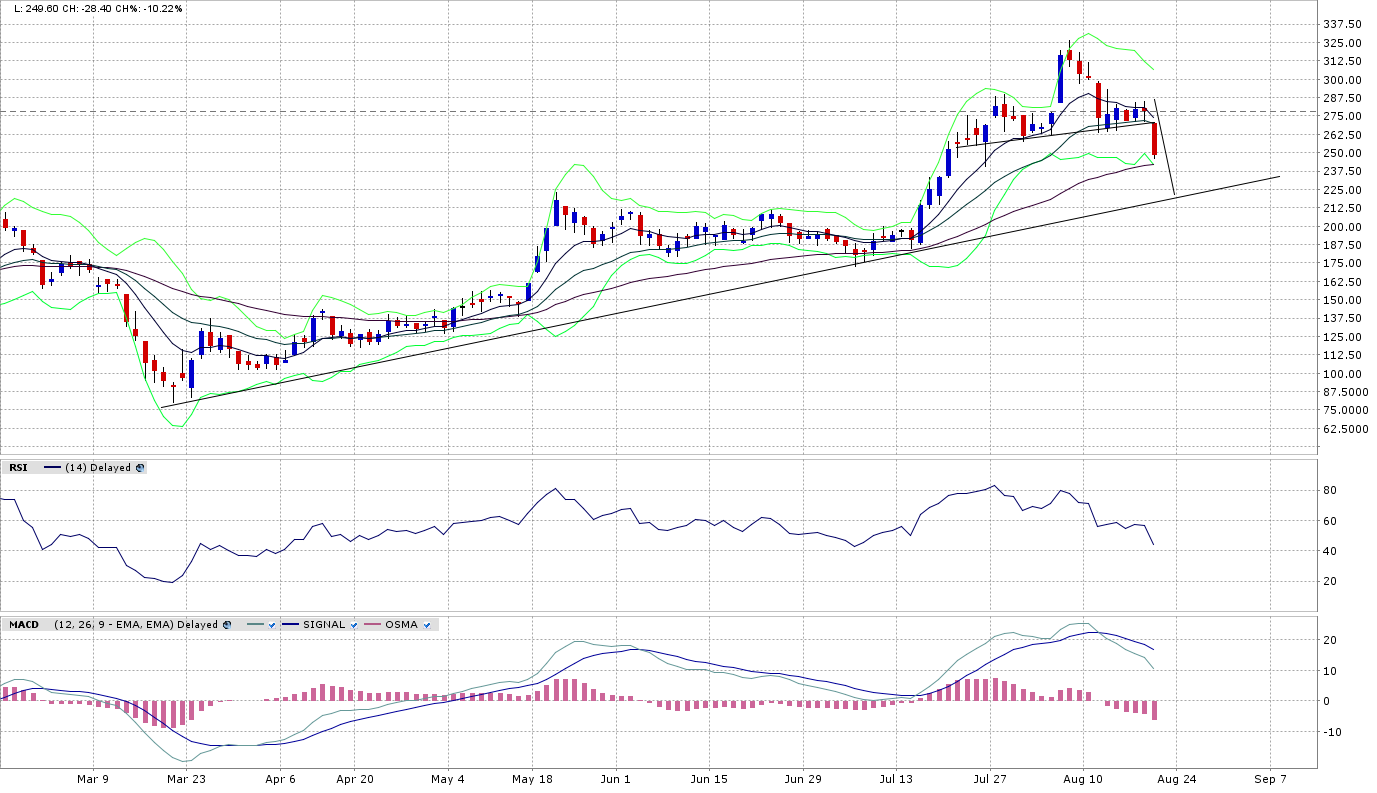Disable the OSMA histogram checkbox

(427, 625)
